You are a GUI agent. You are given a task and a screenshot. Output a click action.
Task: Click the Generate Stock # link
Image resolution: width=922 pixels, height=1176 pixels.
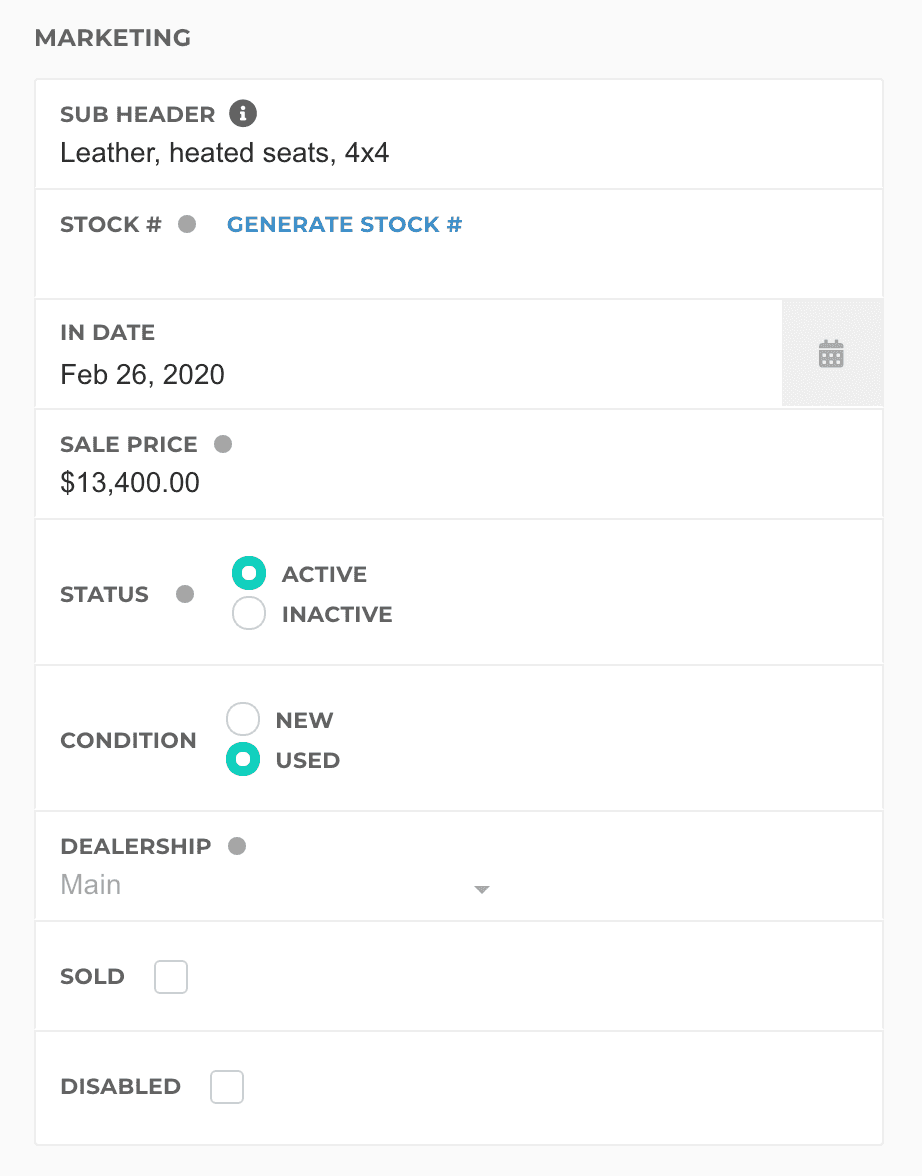(x=344, y=224)
